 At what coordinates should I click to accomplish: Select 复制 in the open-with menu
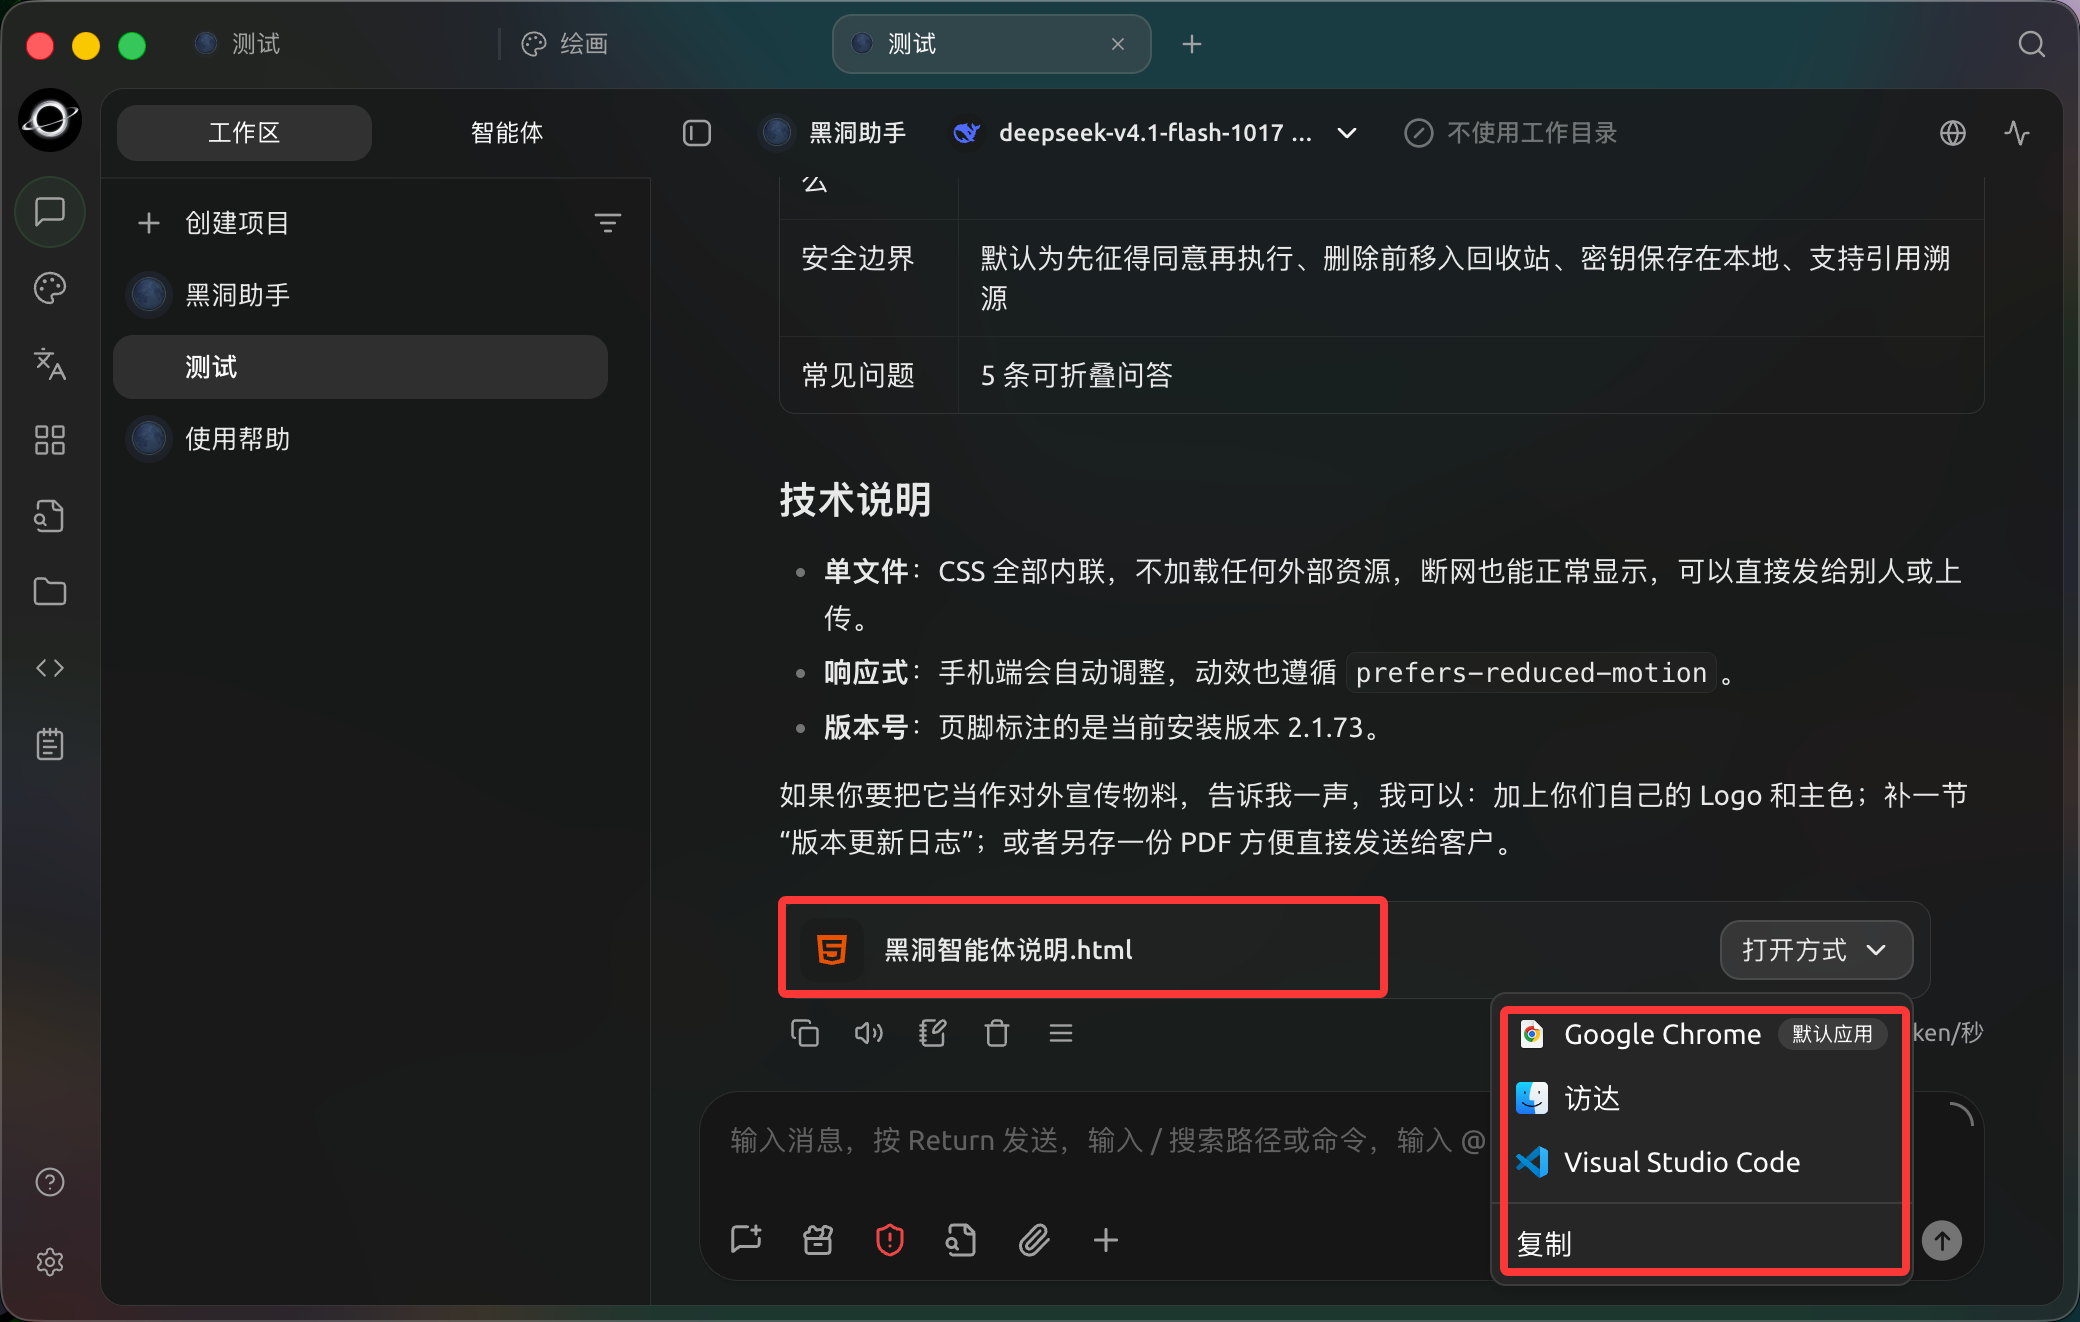[1704, 1244]
